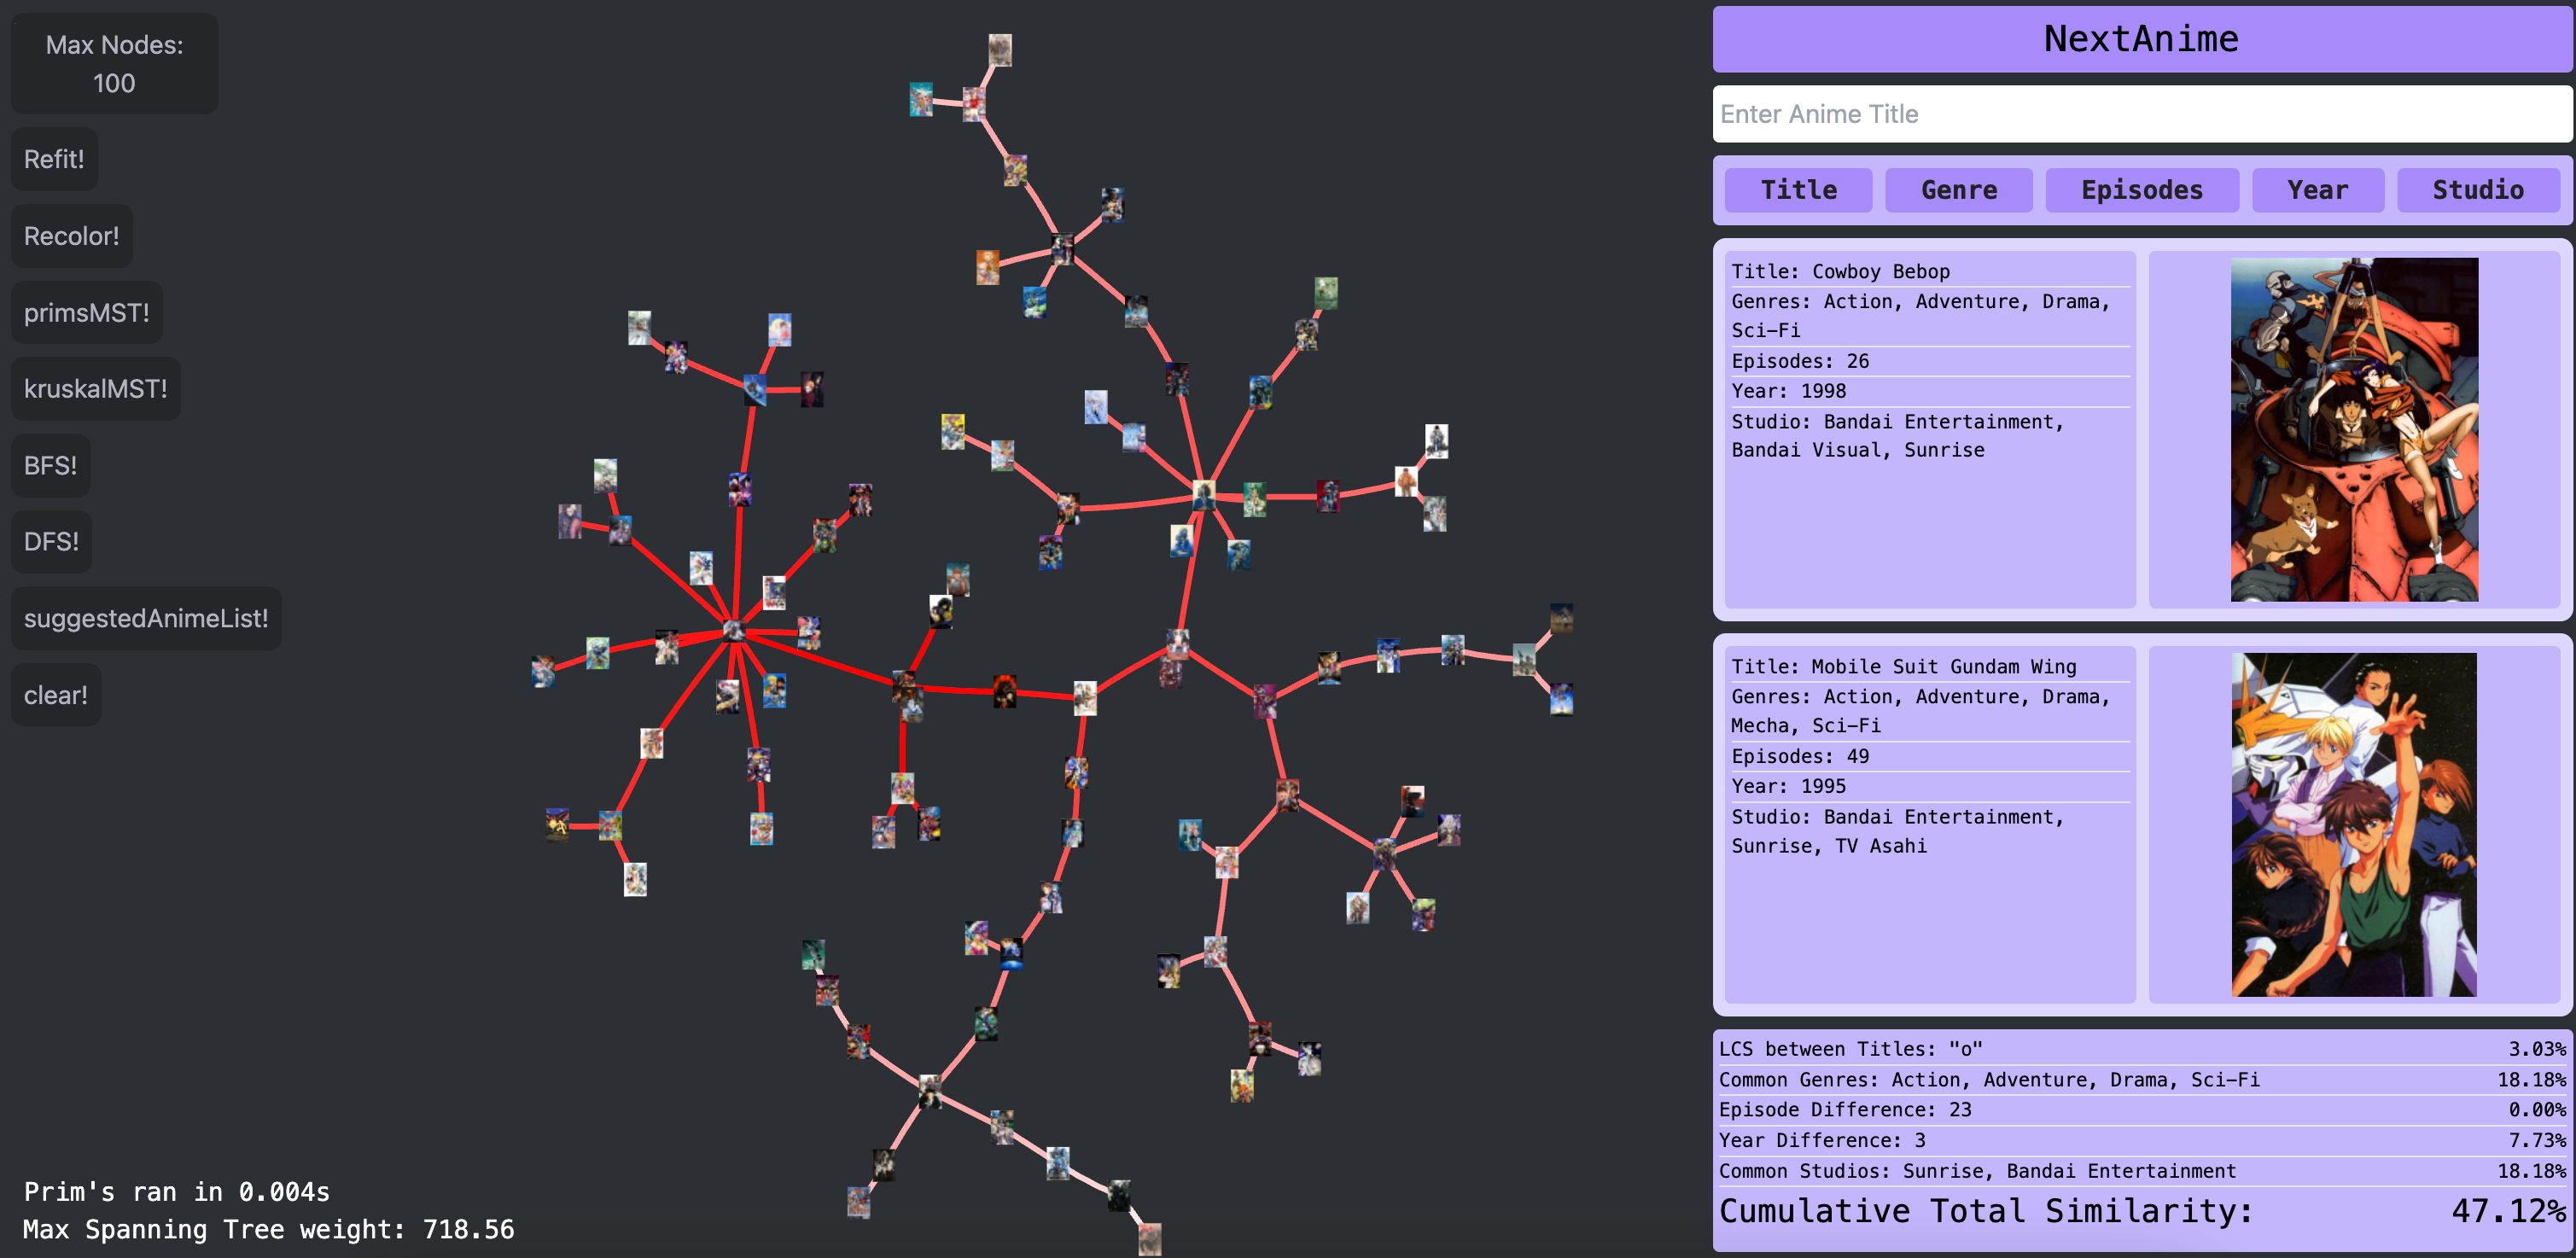Run kruskalMST! algorithm
This screenshot has width=2576, height=1258.
(95, 389)
